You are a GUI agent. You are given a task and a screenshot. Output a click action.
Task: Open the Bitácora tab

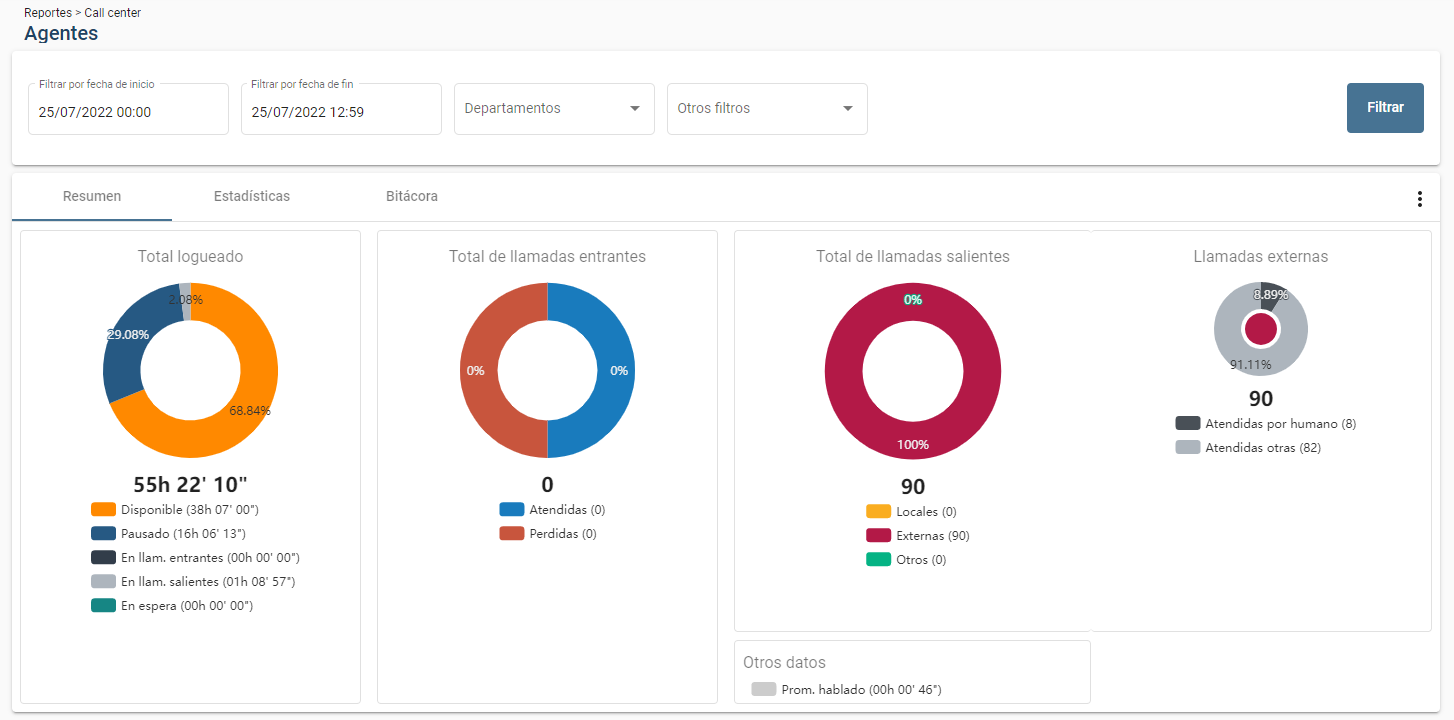412,196
